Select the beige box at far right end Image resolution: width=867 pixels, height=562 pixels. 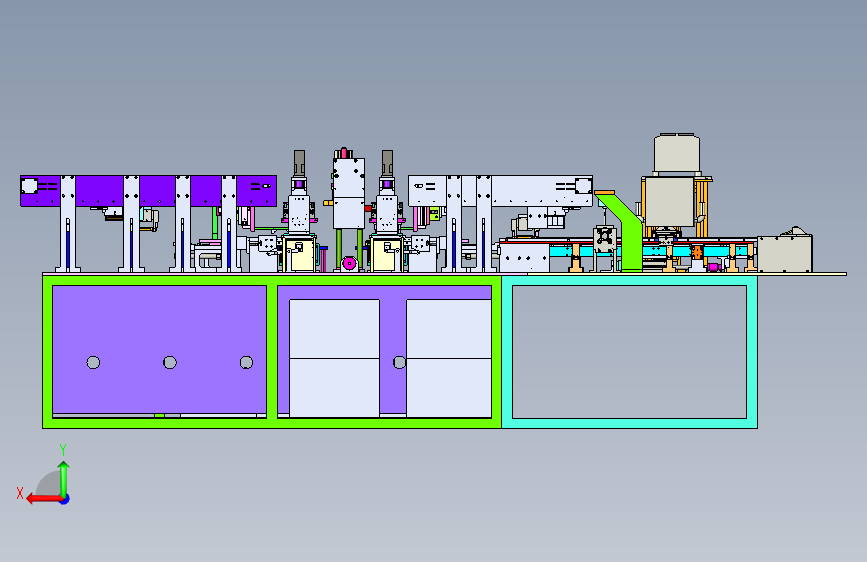pyautogui.click(x=785, y=252)
